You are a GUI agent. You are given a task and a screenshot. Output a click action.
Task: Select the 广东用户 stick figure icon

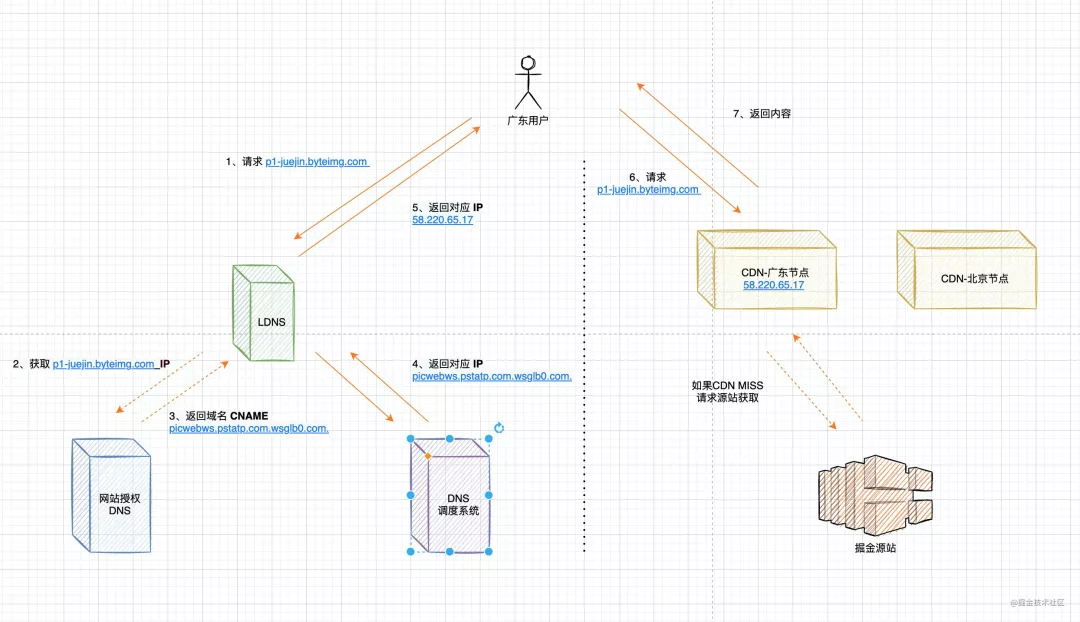coord(528,83)
